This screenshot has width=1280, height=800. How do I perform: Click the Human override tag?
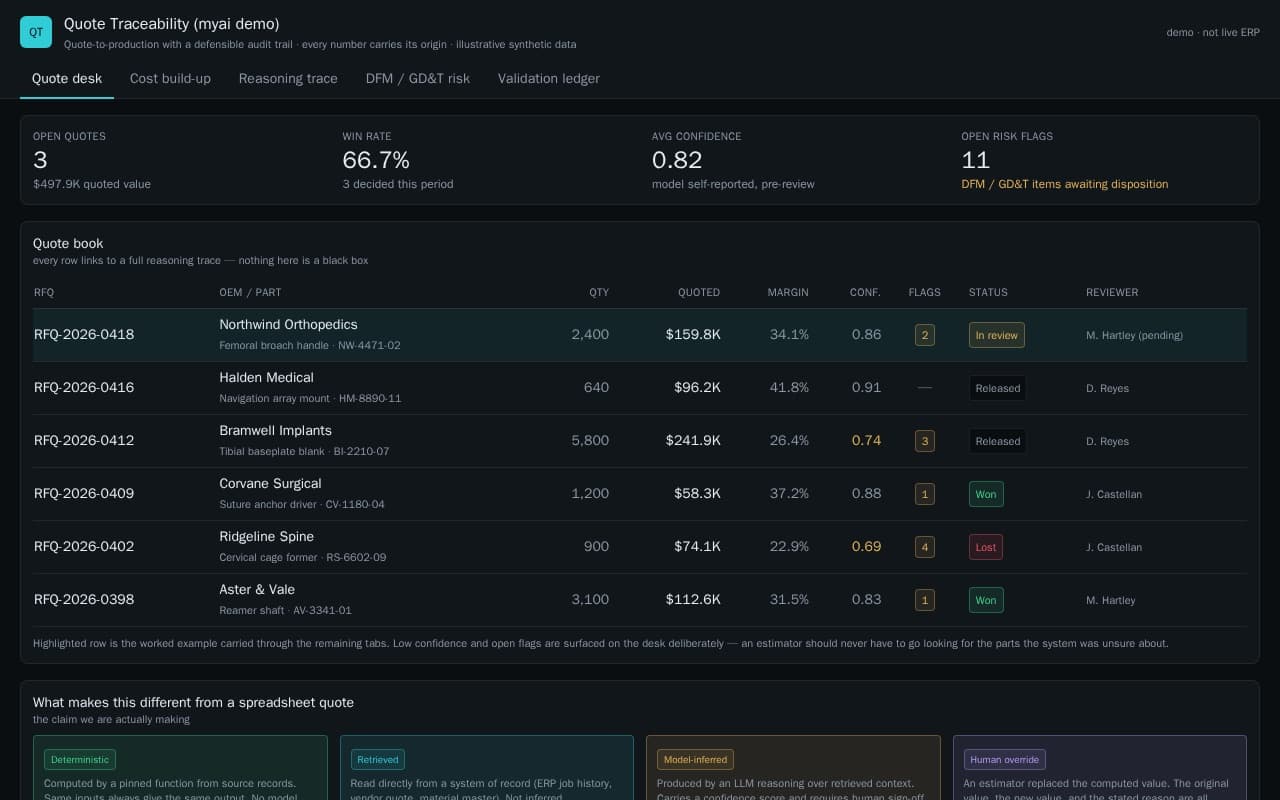tap(1005, 760)
